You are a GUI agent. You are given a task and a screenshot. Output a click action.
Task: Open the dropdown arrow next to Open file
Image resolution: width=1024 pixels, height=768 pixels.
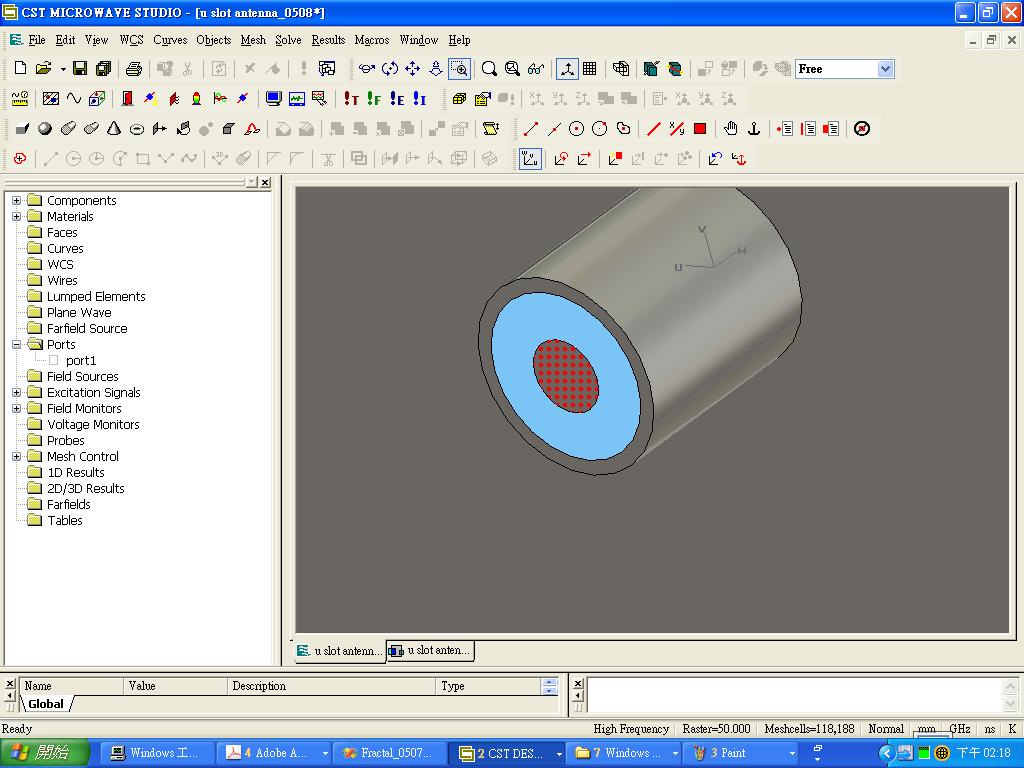pyautogui.click(x=63, y=69)
